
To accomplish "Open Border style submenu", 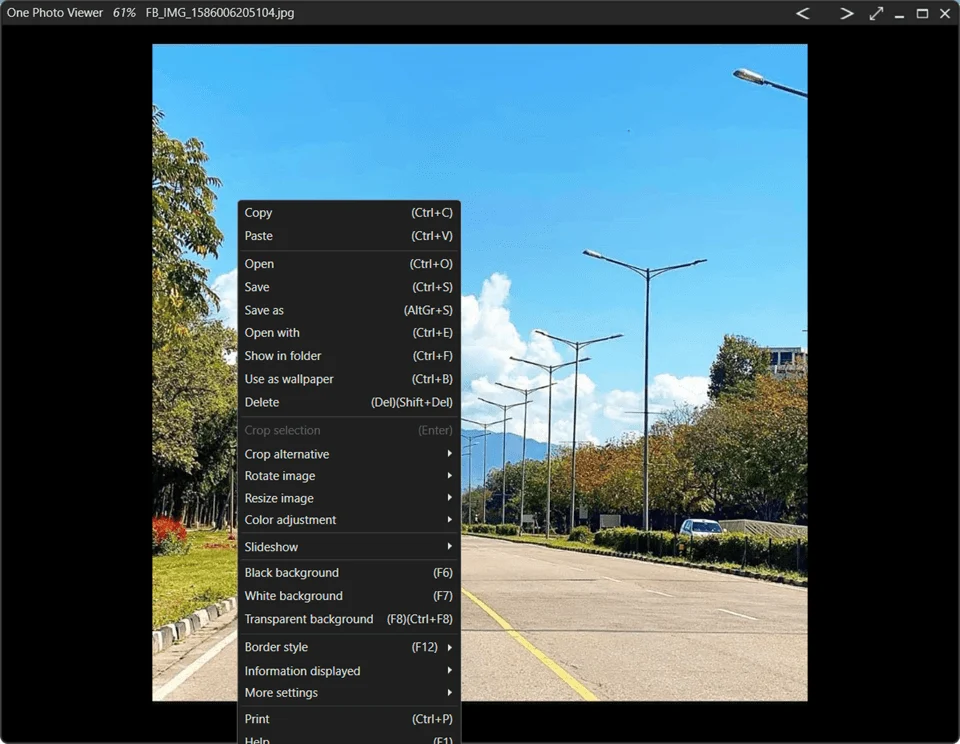I will tap(349, 647).
